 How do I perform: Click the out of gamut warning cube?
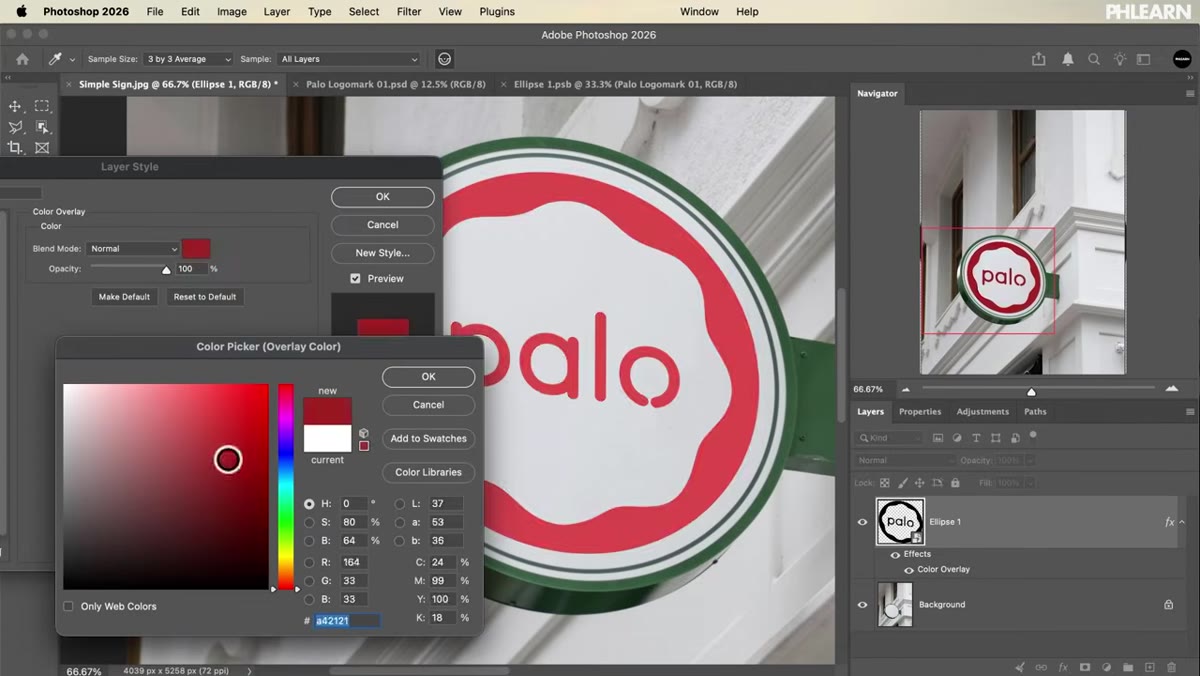[x=364, y=433]
